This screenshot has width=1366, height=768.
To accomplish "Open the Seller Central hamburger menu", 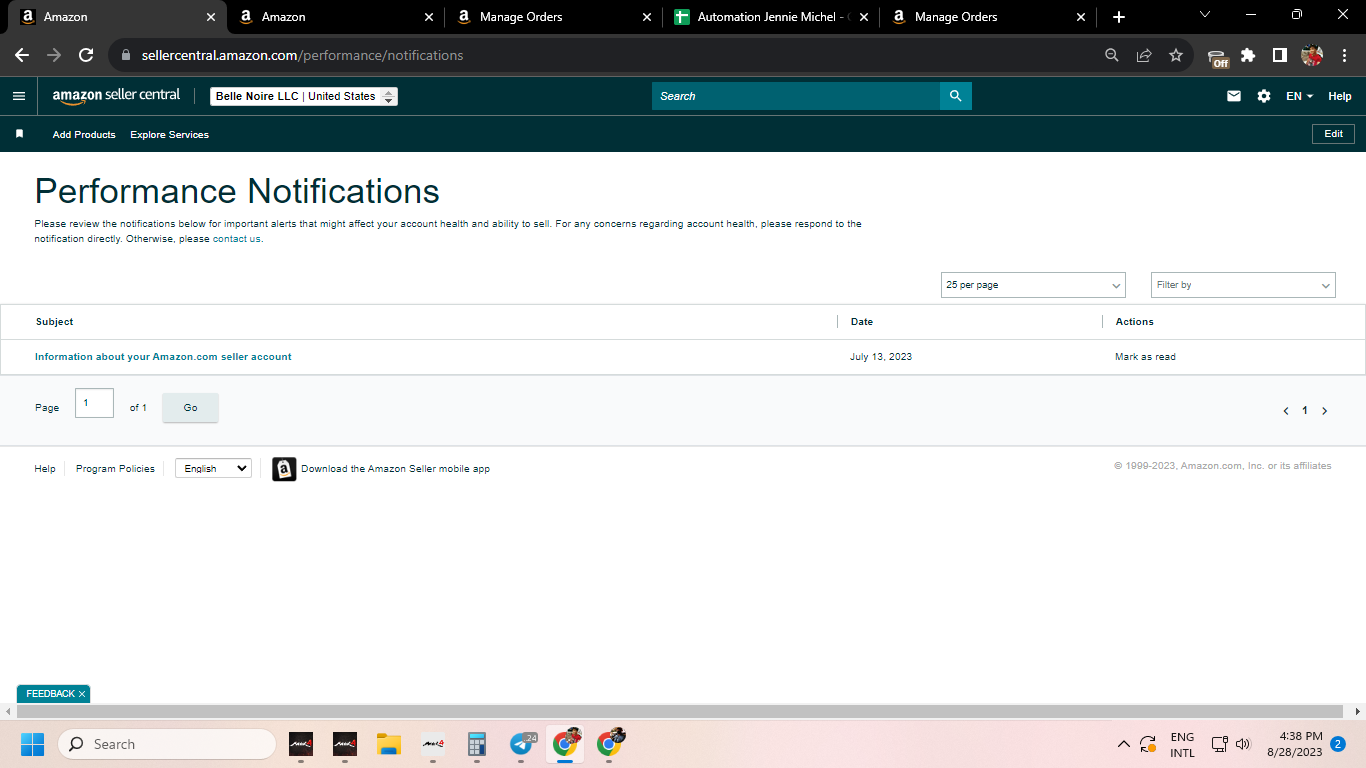I will click(x=19, y=96).
